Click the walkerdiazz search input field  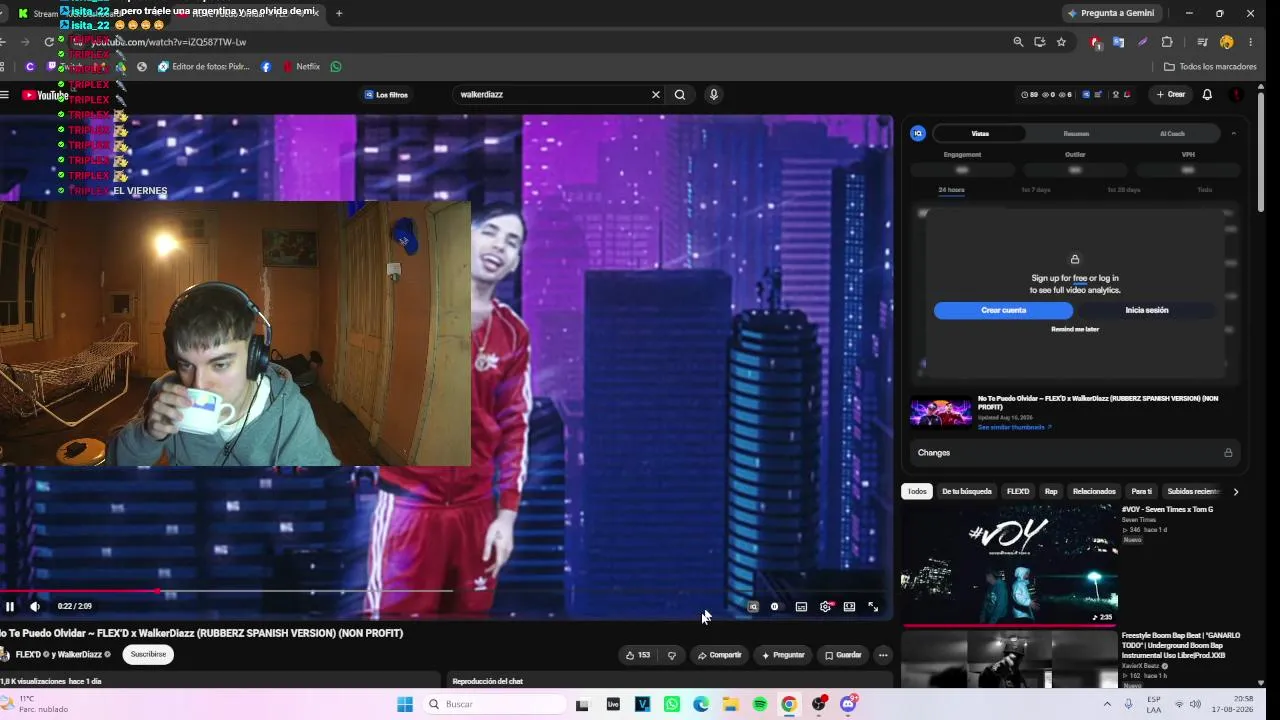pos(550,94)
